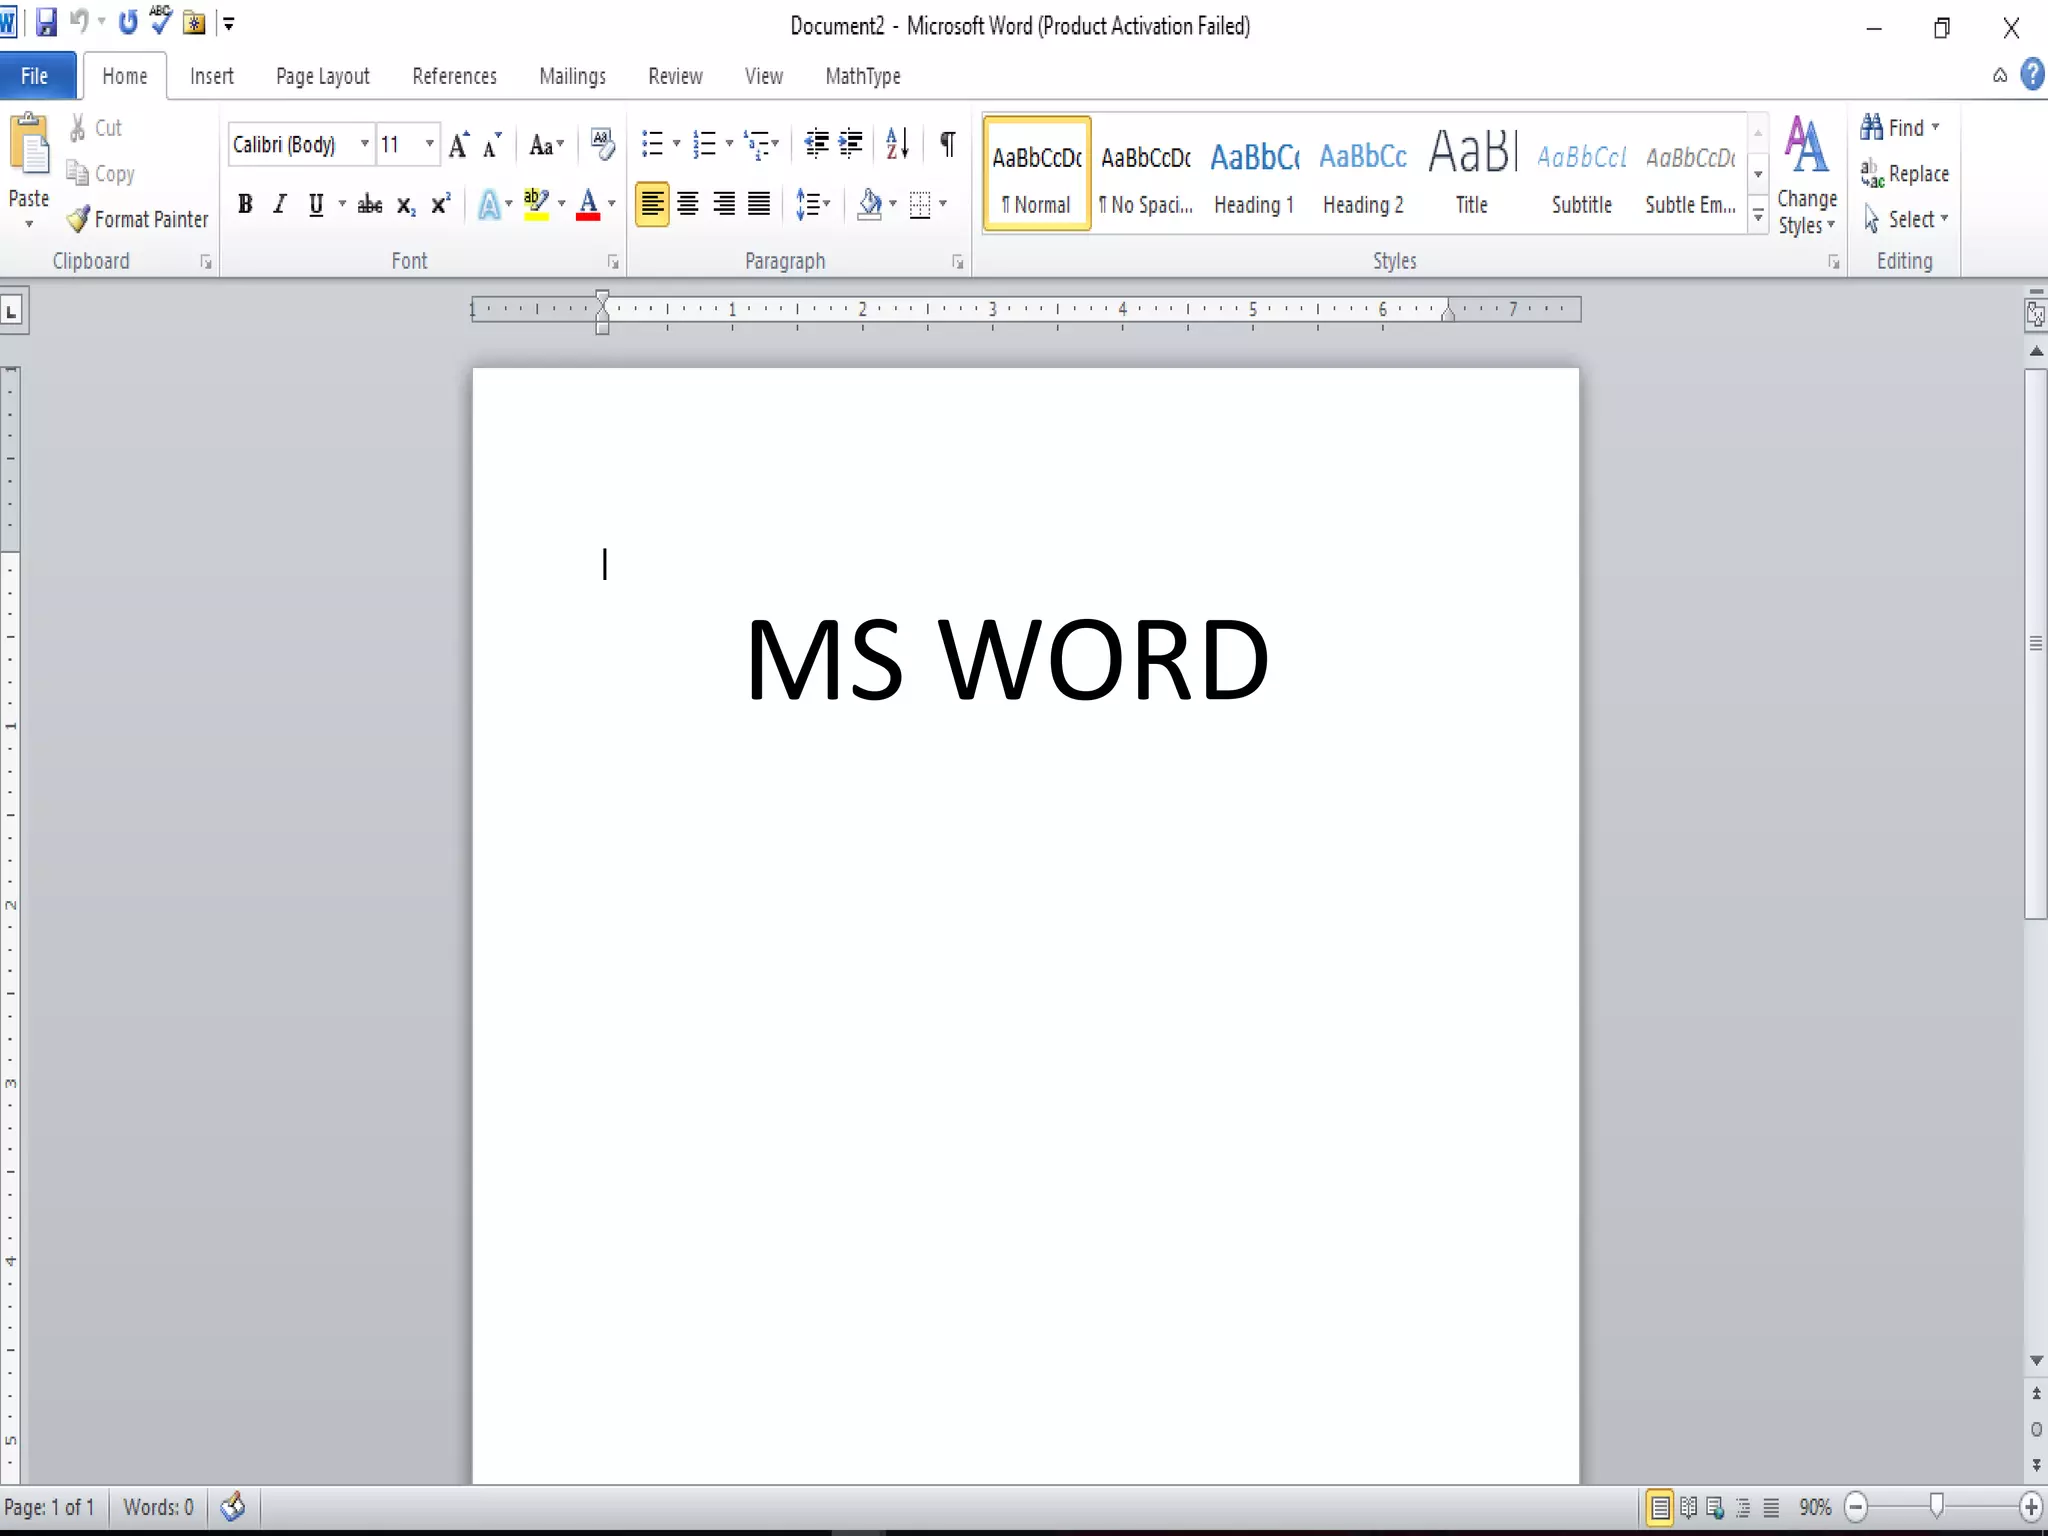Set Align Text Left

652,205
